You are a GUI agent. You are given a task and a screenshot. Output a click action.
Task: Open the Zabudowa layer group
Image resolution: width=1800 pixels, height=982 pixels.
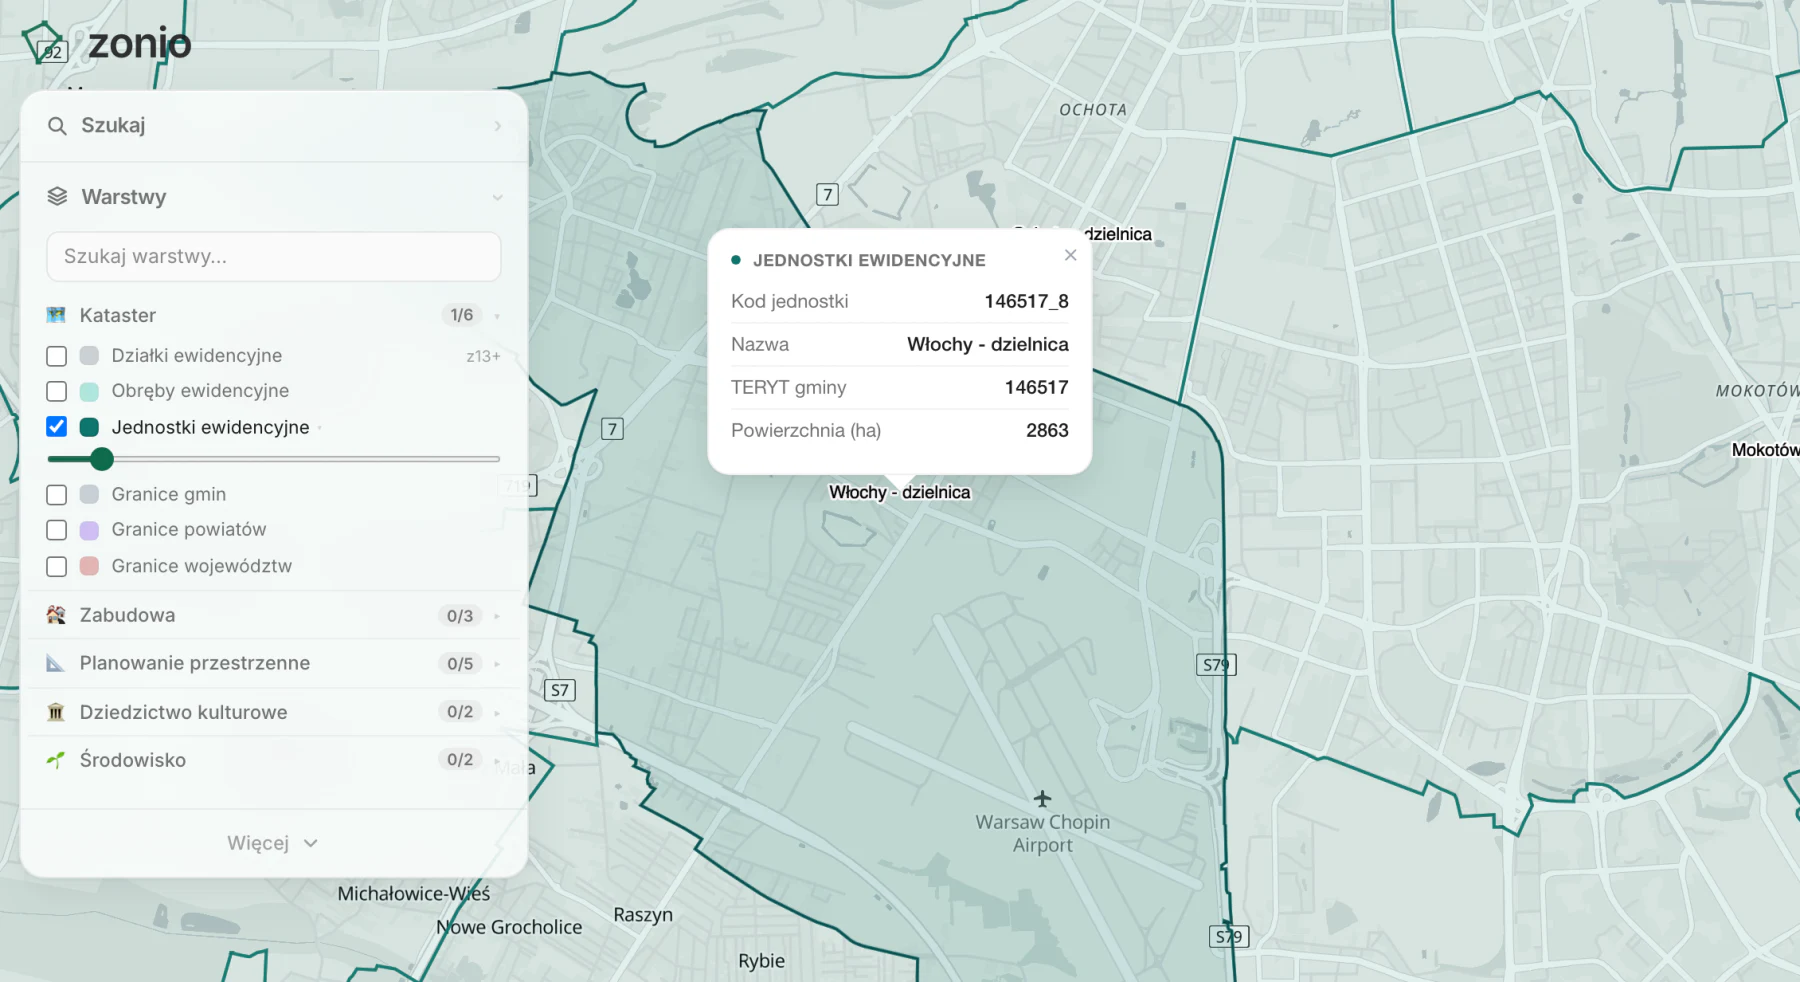(273, 615)
